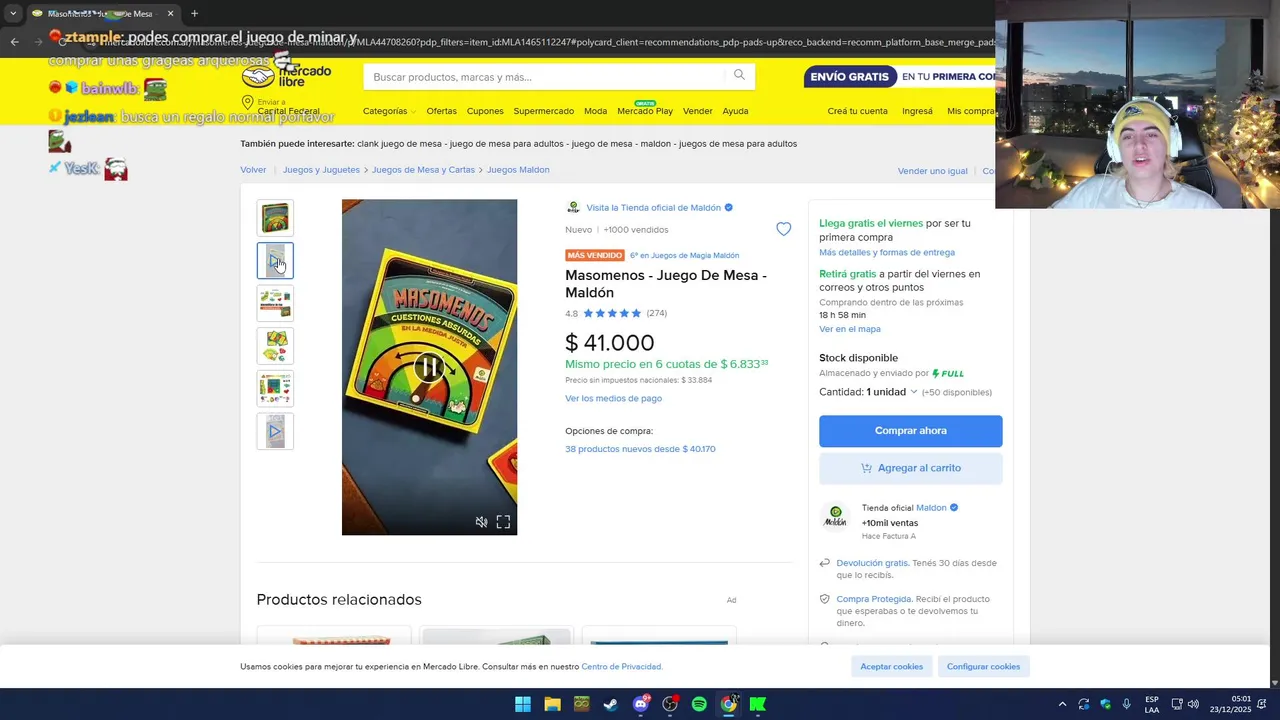Click Más detalles y formas de entrega
The image size is (1280, 720).
click(x=887, y=253)
